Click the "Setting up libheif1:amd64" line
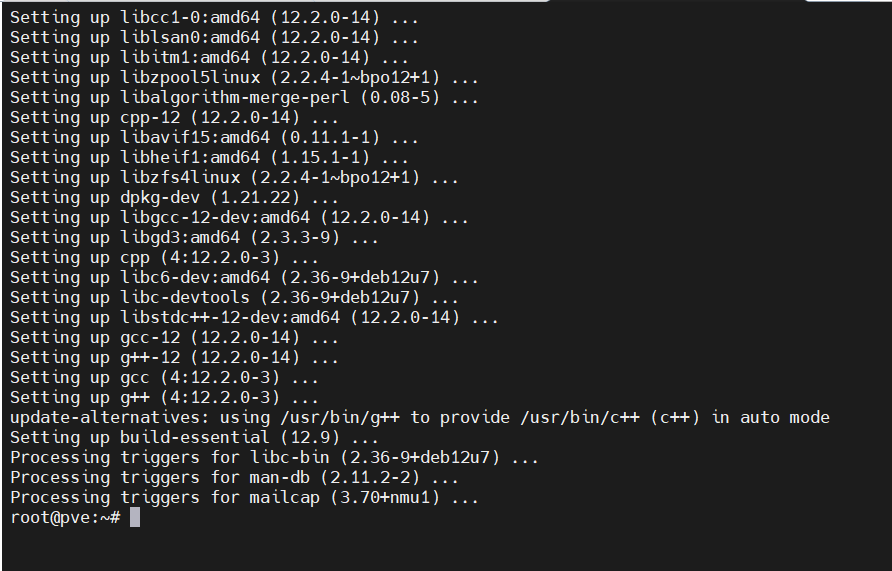 click(x=210, y=157)
